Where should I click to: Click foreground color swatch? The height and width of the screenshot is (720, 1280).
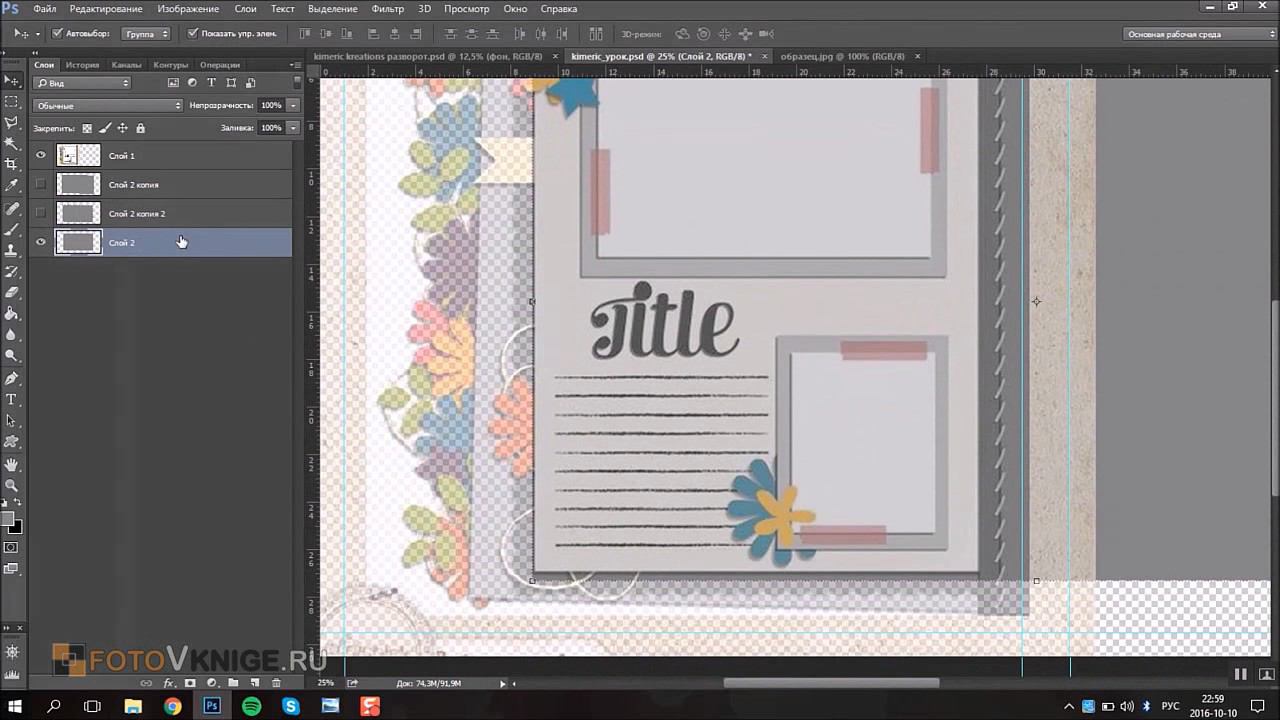pos(8,519)
